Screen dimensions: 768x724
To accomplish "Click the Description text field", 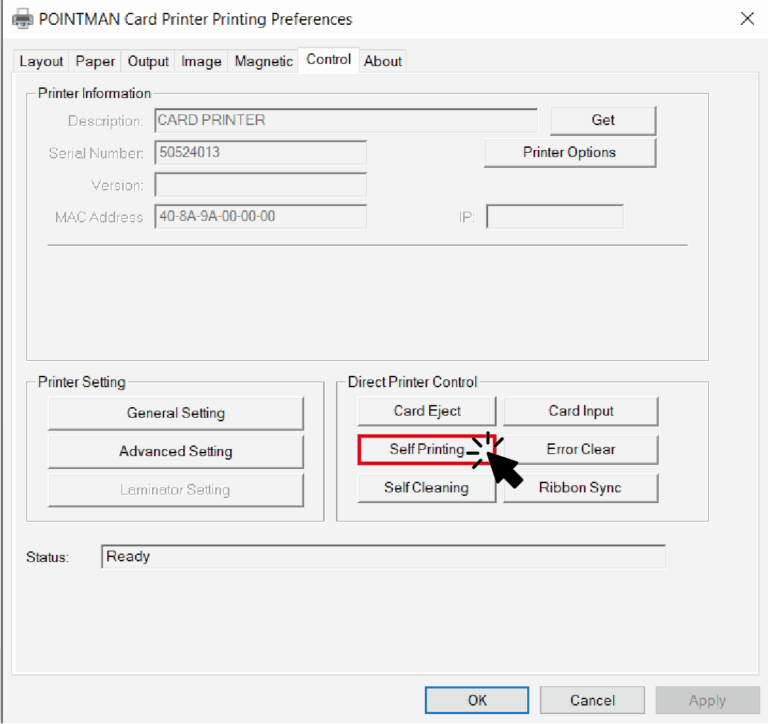I will point(345,121).
